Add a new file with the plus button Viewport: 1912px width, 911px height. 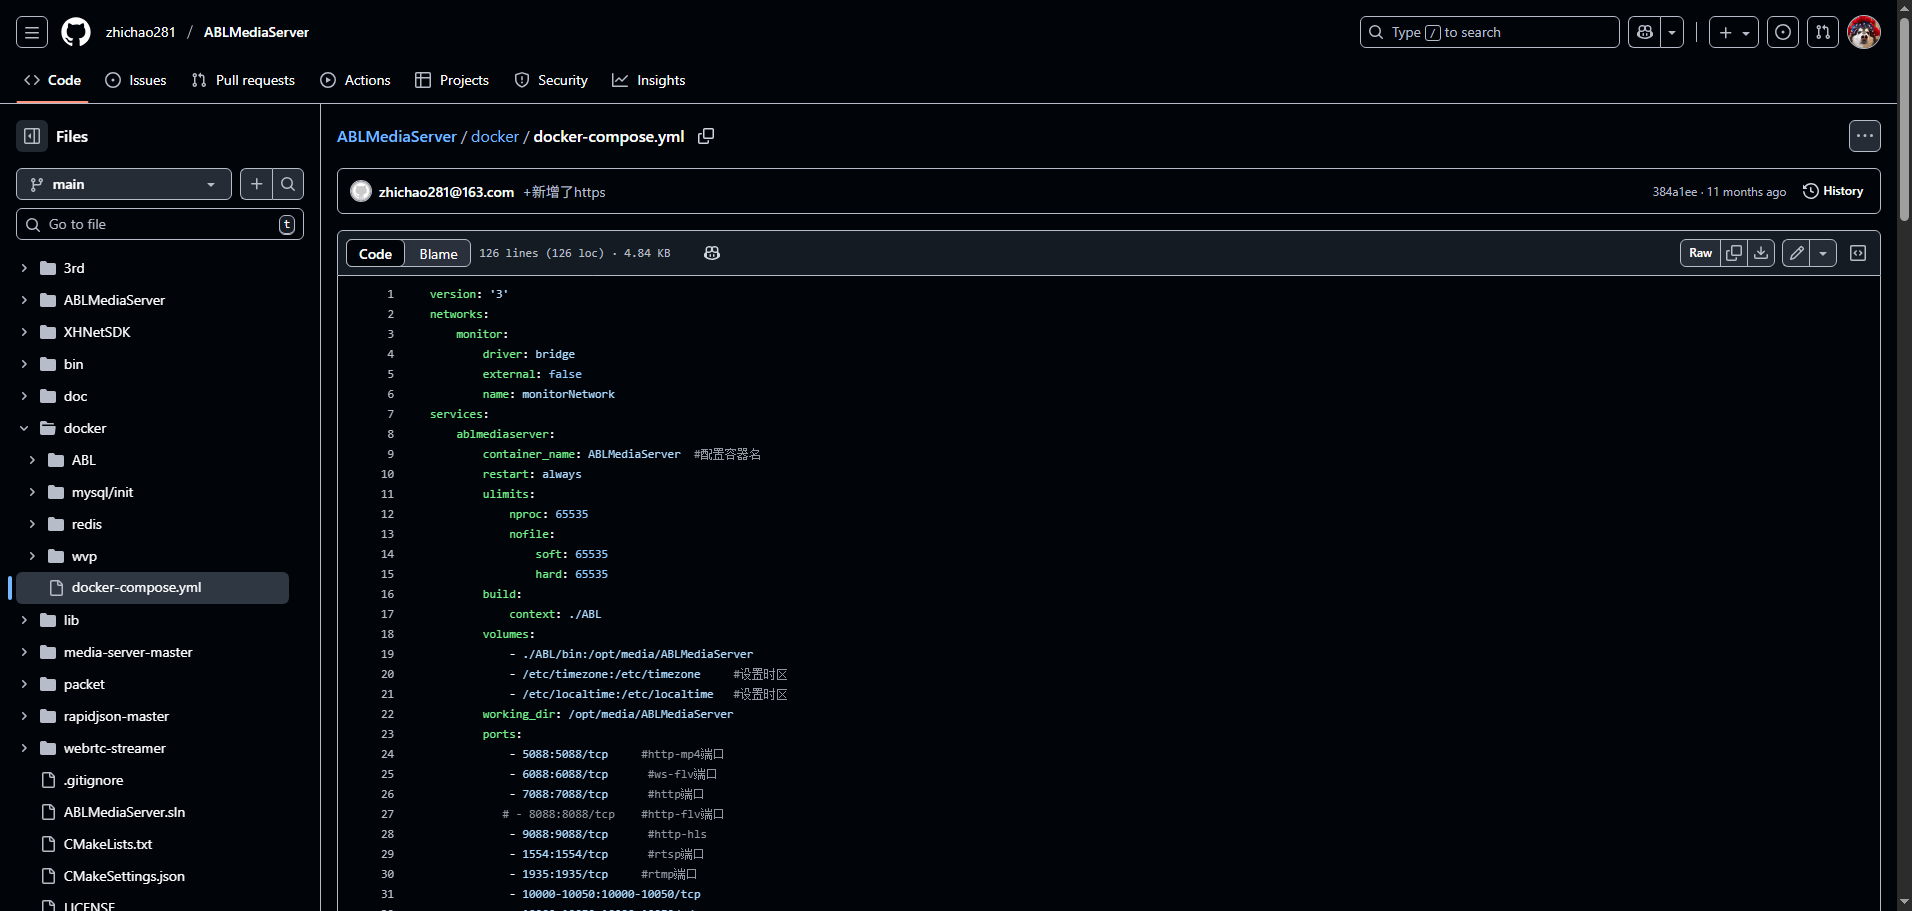point(257,184)
